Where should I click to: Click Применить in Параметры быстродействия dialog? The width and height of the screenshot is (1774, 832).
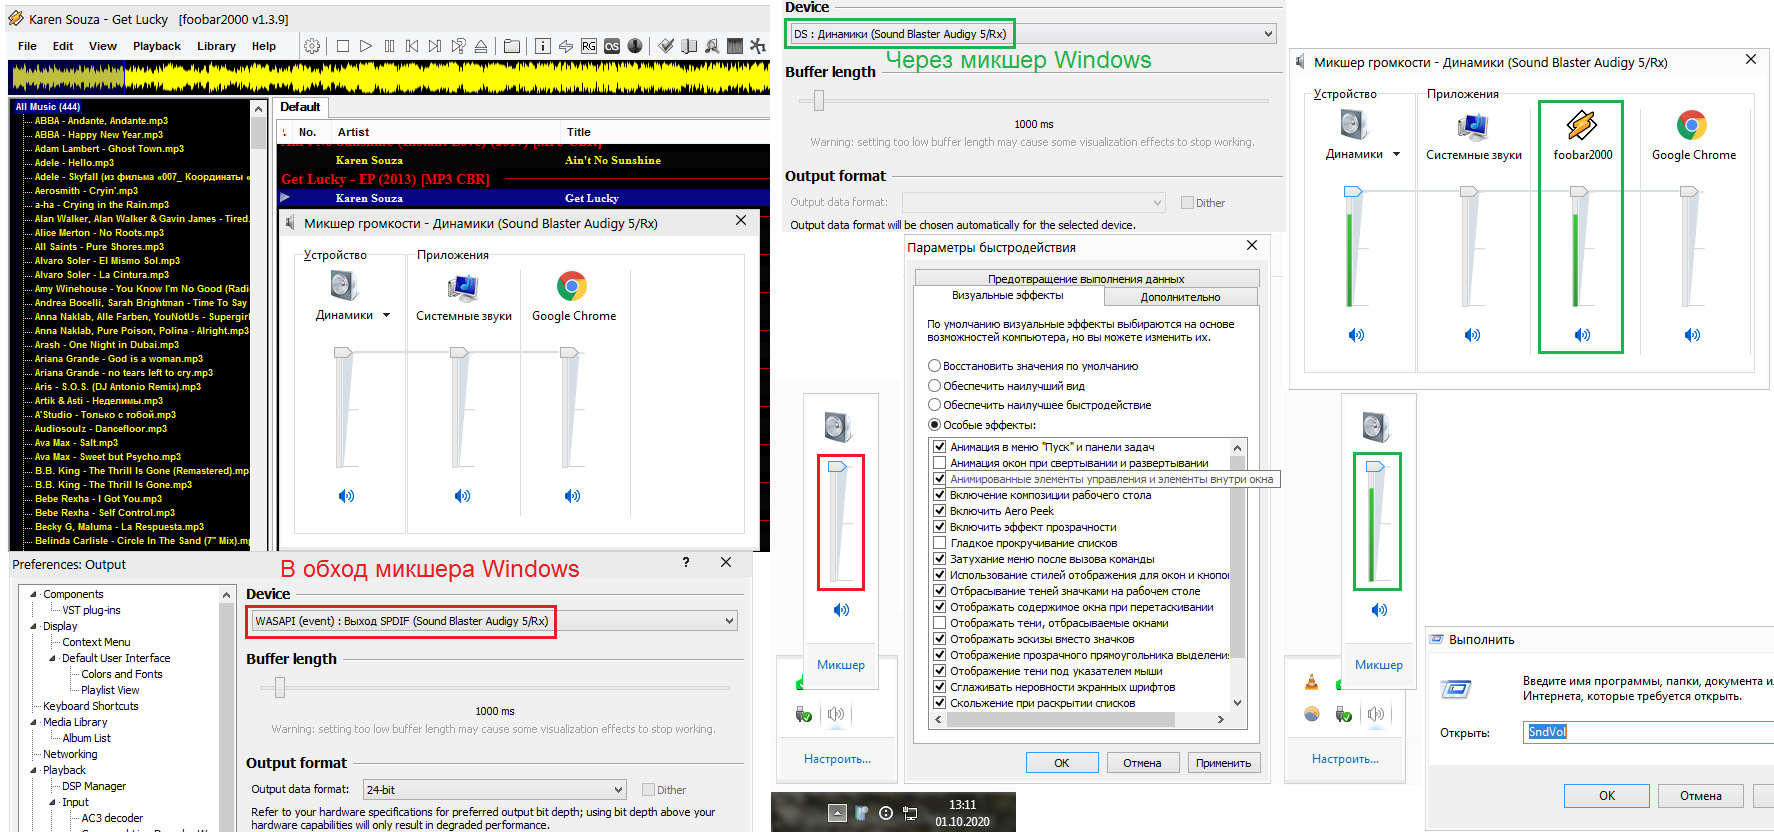[x=1223, y=763]
